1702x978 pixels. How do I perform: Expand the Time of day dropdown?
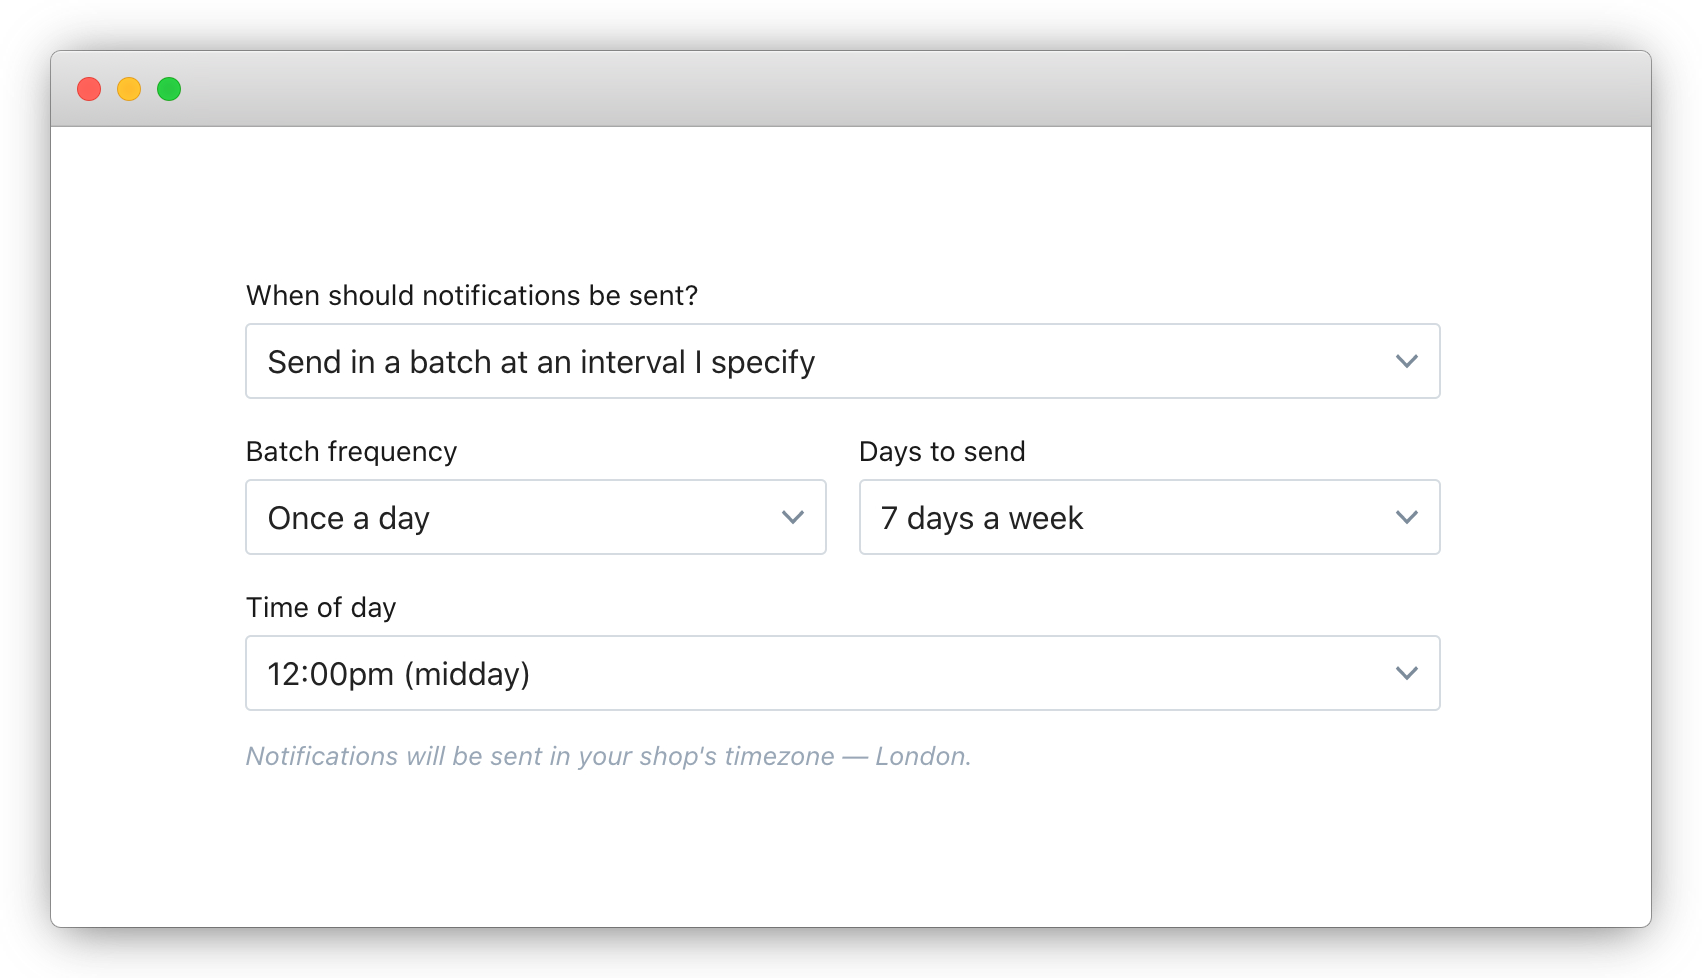tap(843, 673)
